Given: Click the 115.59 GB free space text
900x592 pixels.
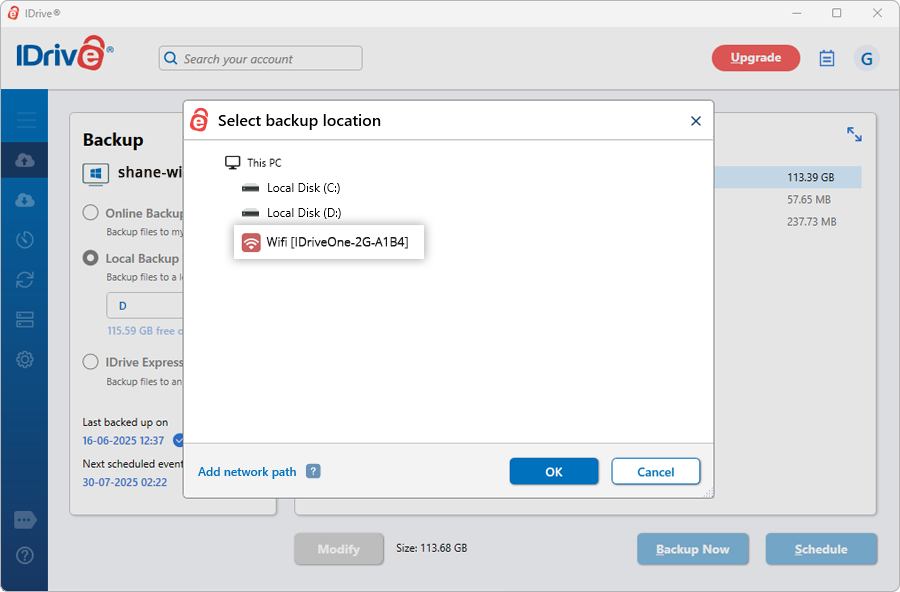Looking at the screenshot, I should pyautogui.click(x=145, y=331).
